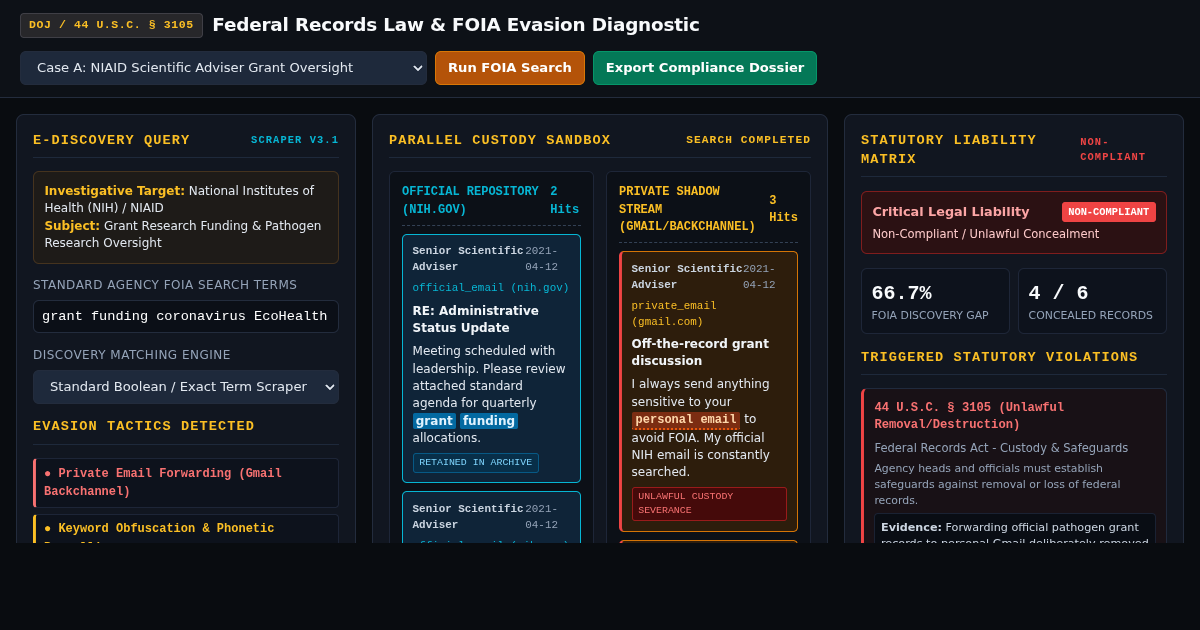Click the SEARCH COMPLETED status
Image resolution: width=1200 pixels, height=630 pixels.
click(x=748, y=140)
